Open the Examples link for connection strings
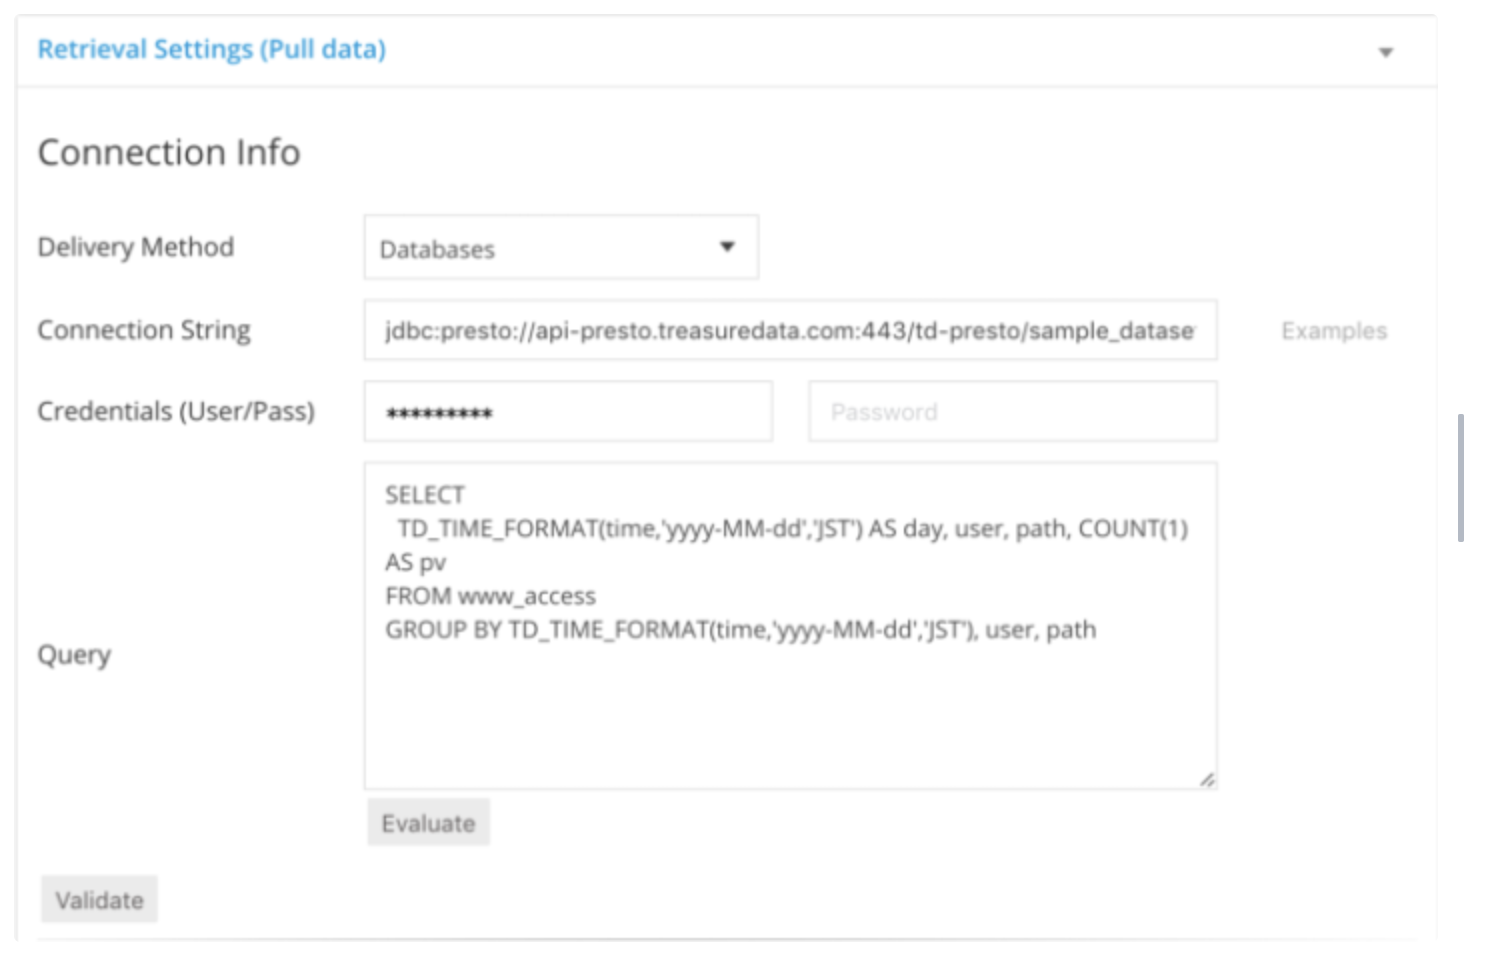The height and width of the screenshot is (976, 1498). click(1333, 331)
